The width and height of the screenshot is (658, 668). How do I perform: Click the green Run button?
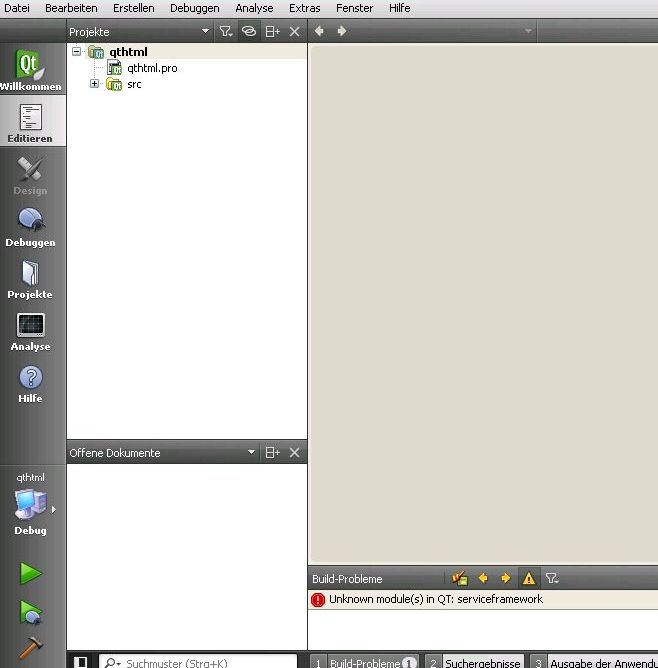31,574
